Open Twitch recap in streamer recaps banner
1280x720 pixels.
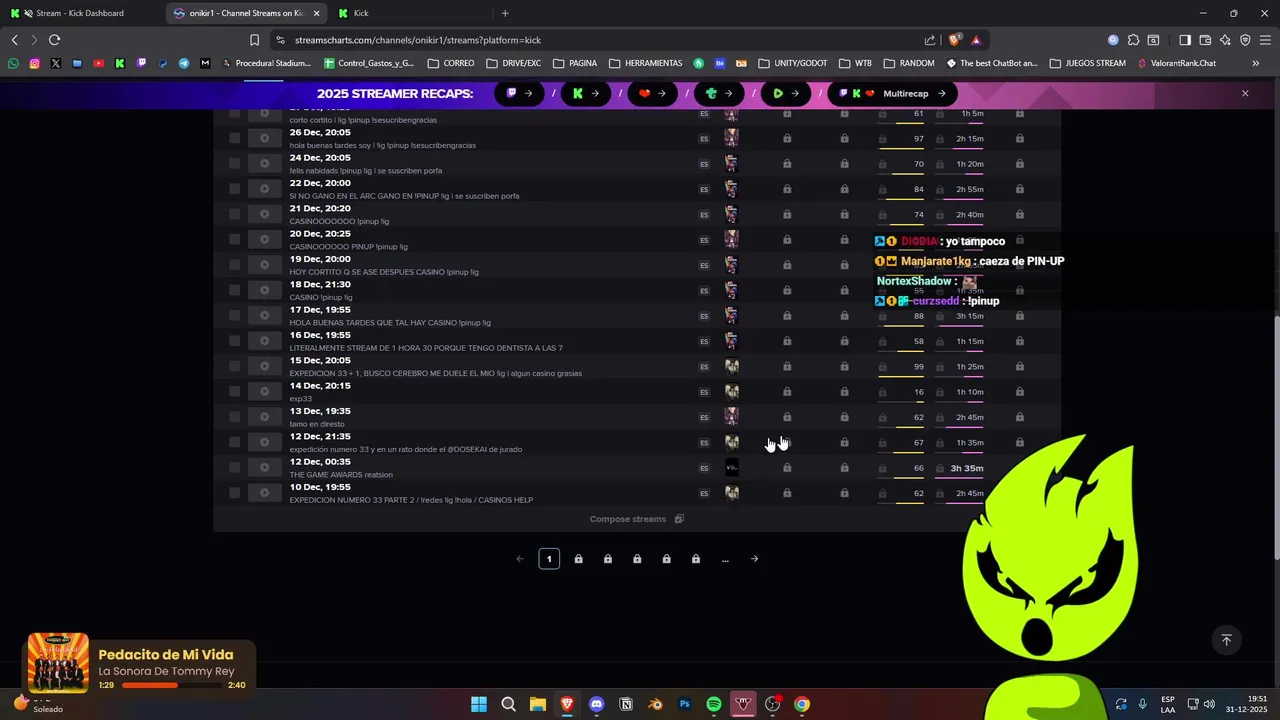pyautogui.click(x=519, y=93)
